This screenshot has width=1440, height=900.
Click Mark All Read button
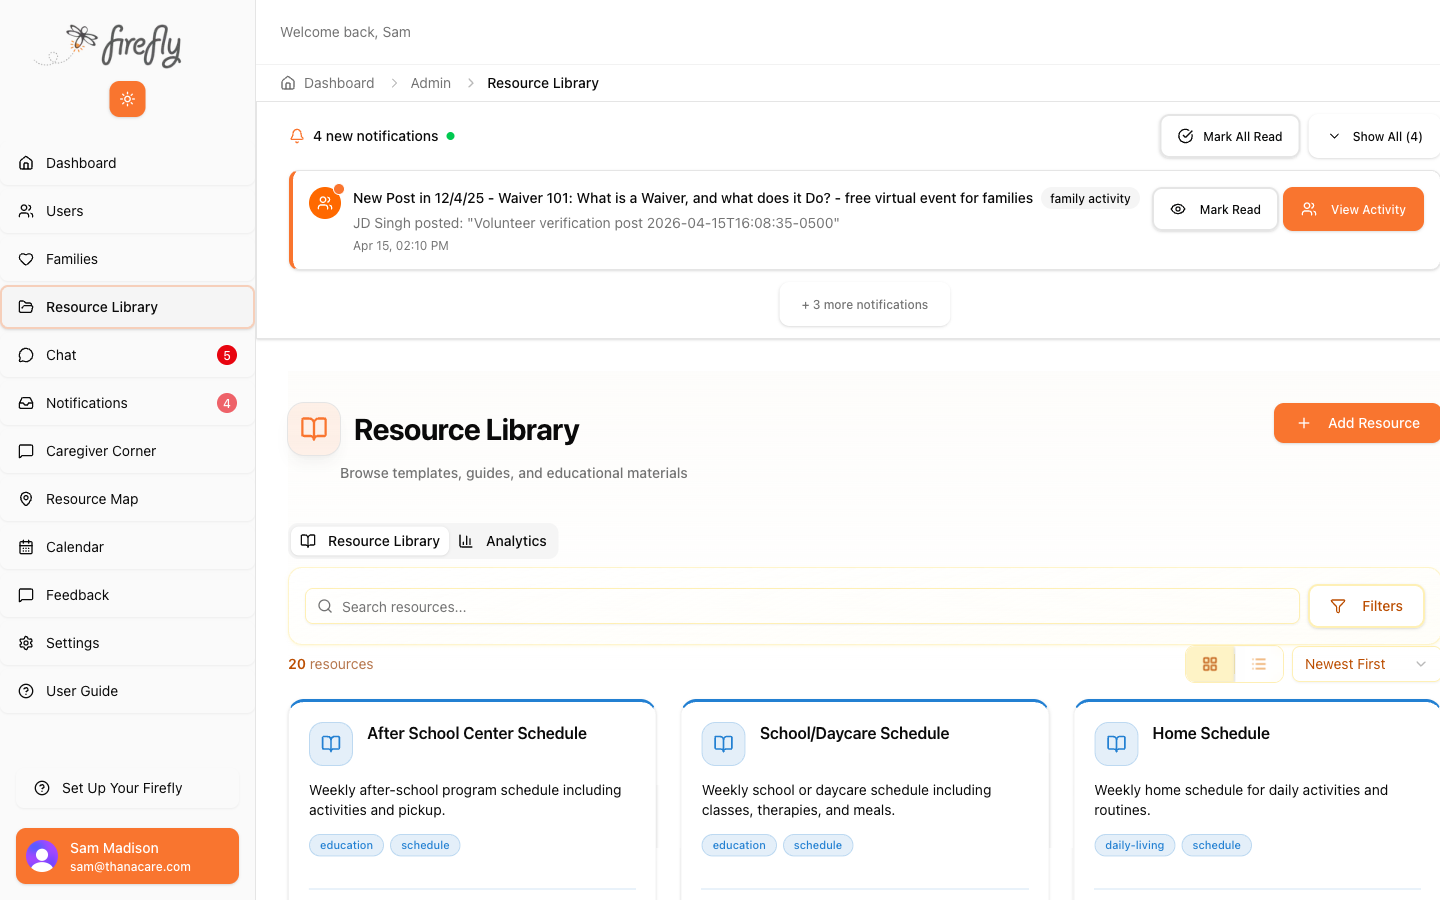tap(1230, 136)
